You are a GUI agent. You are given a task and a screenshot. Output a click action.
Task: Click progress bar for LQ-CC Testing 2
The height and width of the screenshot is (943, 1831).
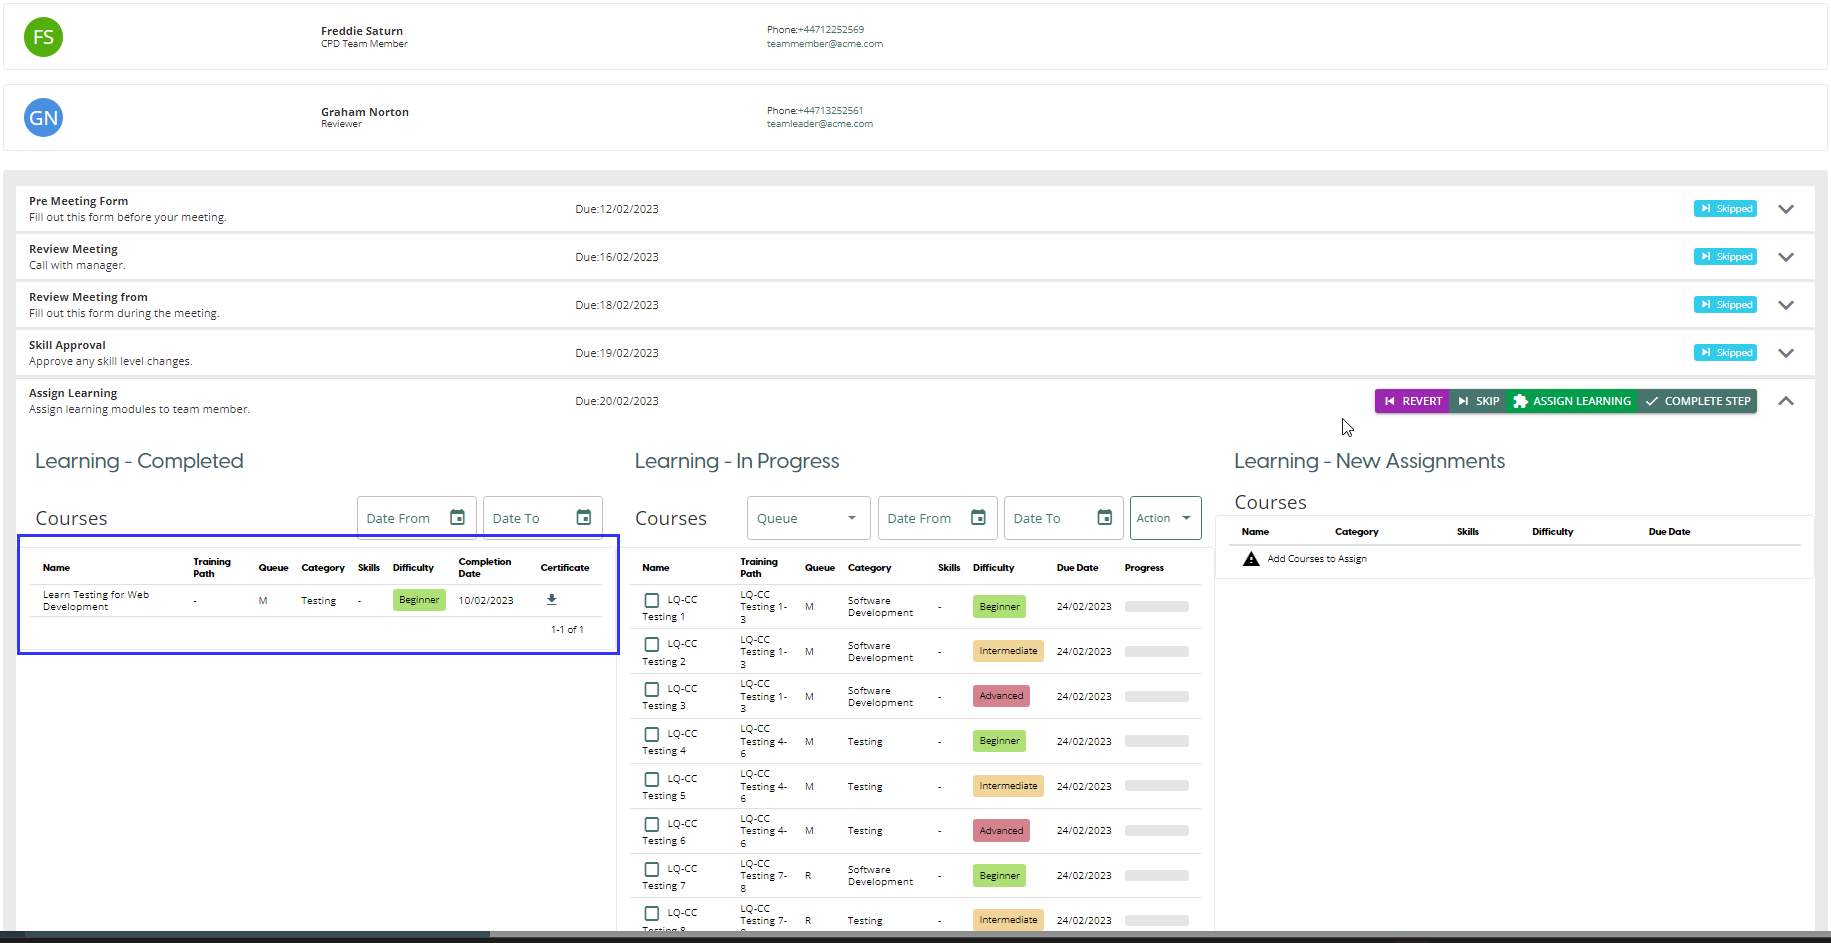tap(1156, 651)
